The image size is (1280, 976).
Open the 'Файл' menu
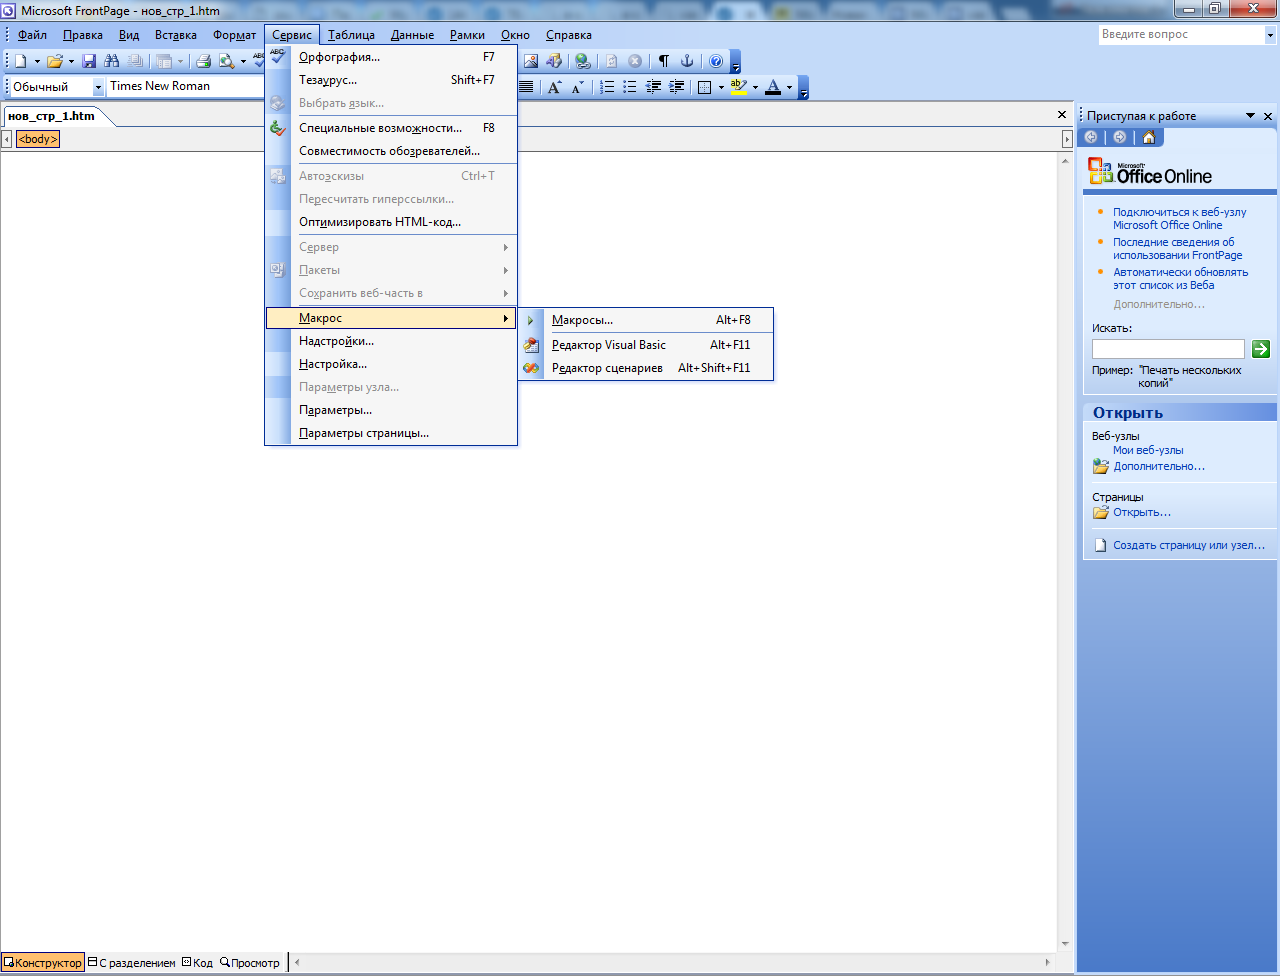pos(32,35)
